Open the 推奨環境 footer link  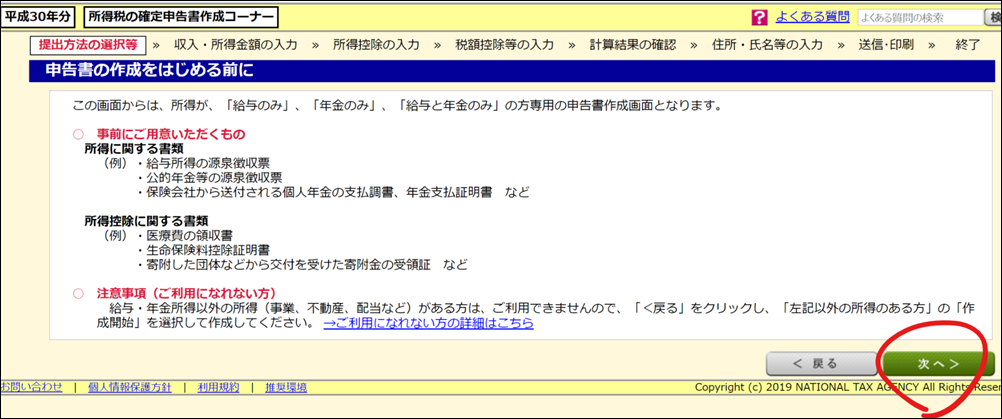click(286, 386)
